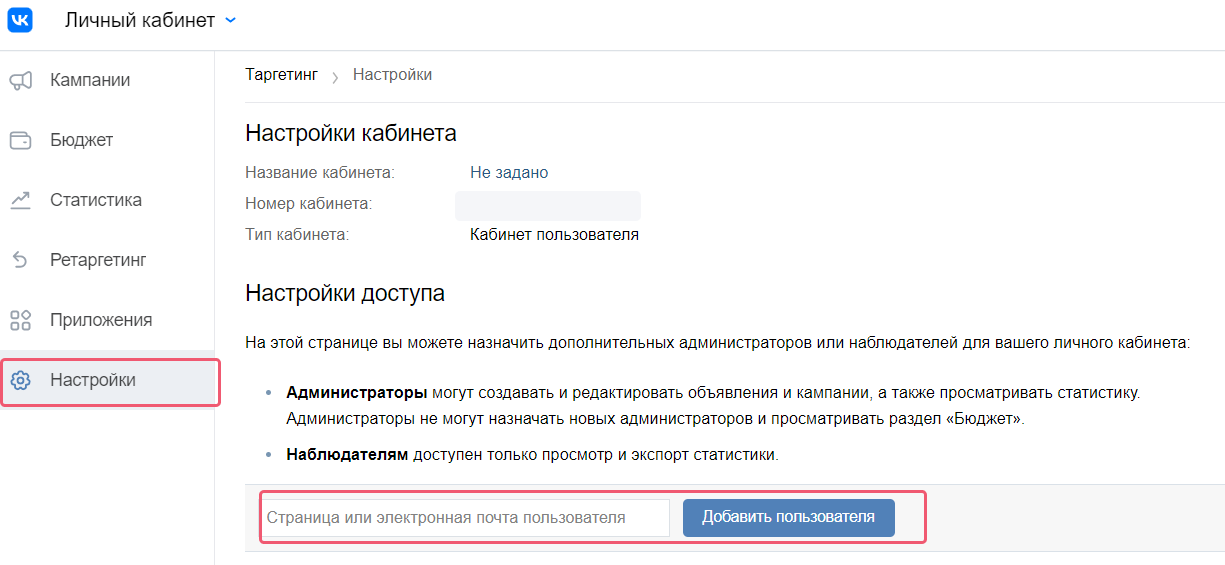Expand the Личный кабинет dropdown arrow

point(231,20)
